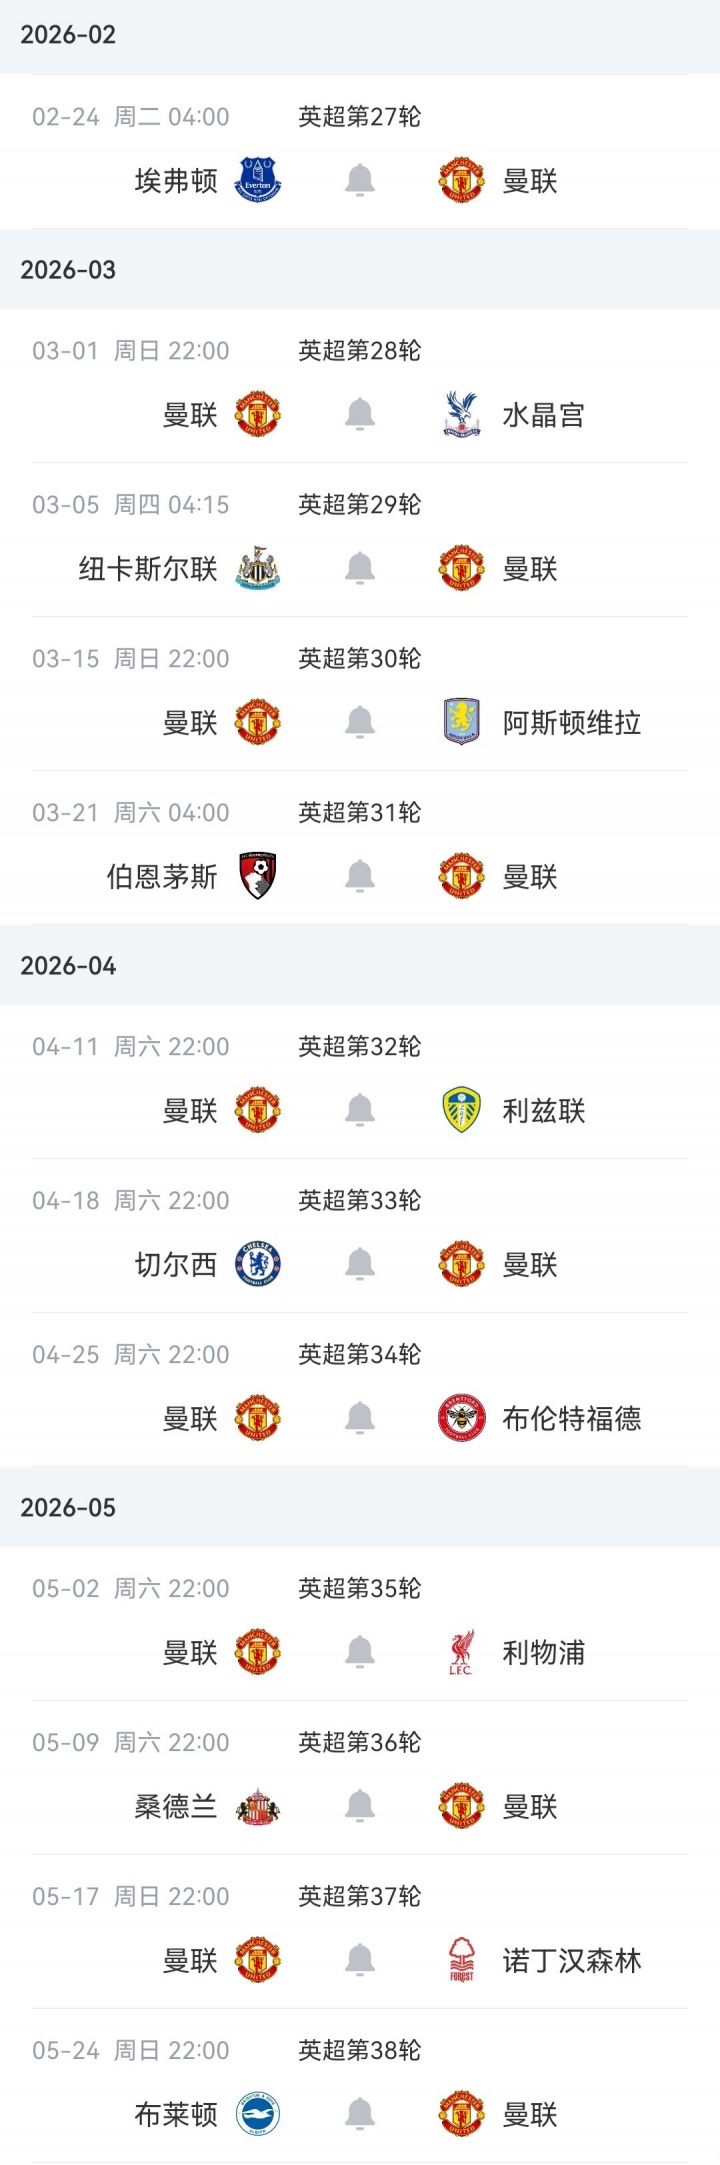Turn on bell for 曼联 vs 利物浦

pos(360,1652)
